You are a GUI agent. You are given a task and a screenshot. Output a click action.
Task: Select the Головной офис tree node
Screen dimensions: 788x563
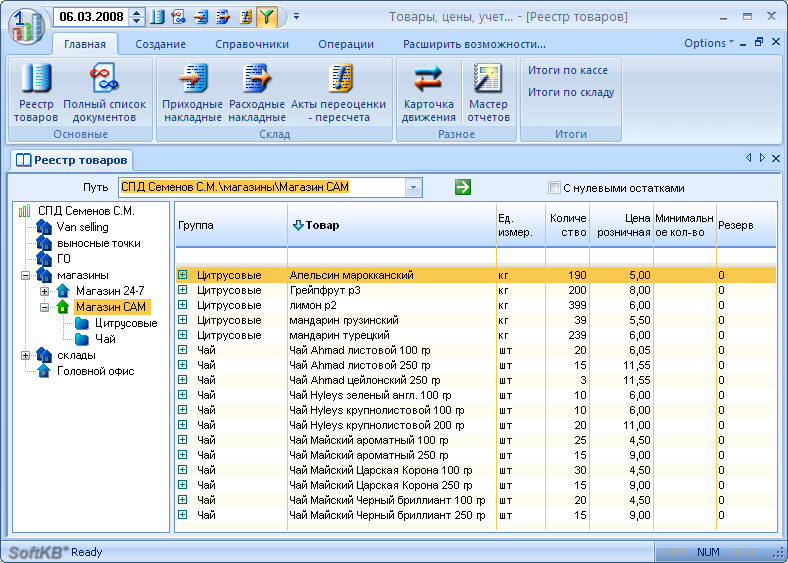coord(85,371)
